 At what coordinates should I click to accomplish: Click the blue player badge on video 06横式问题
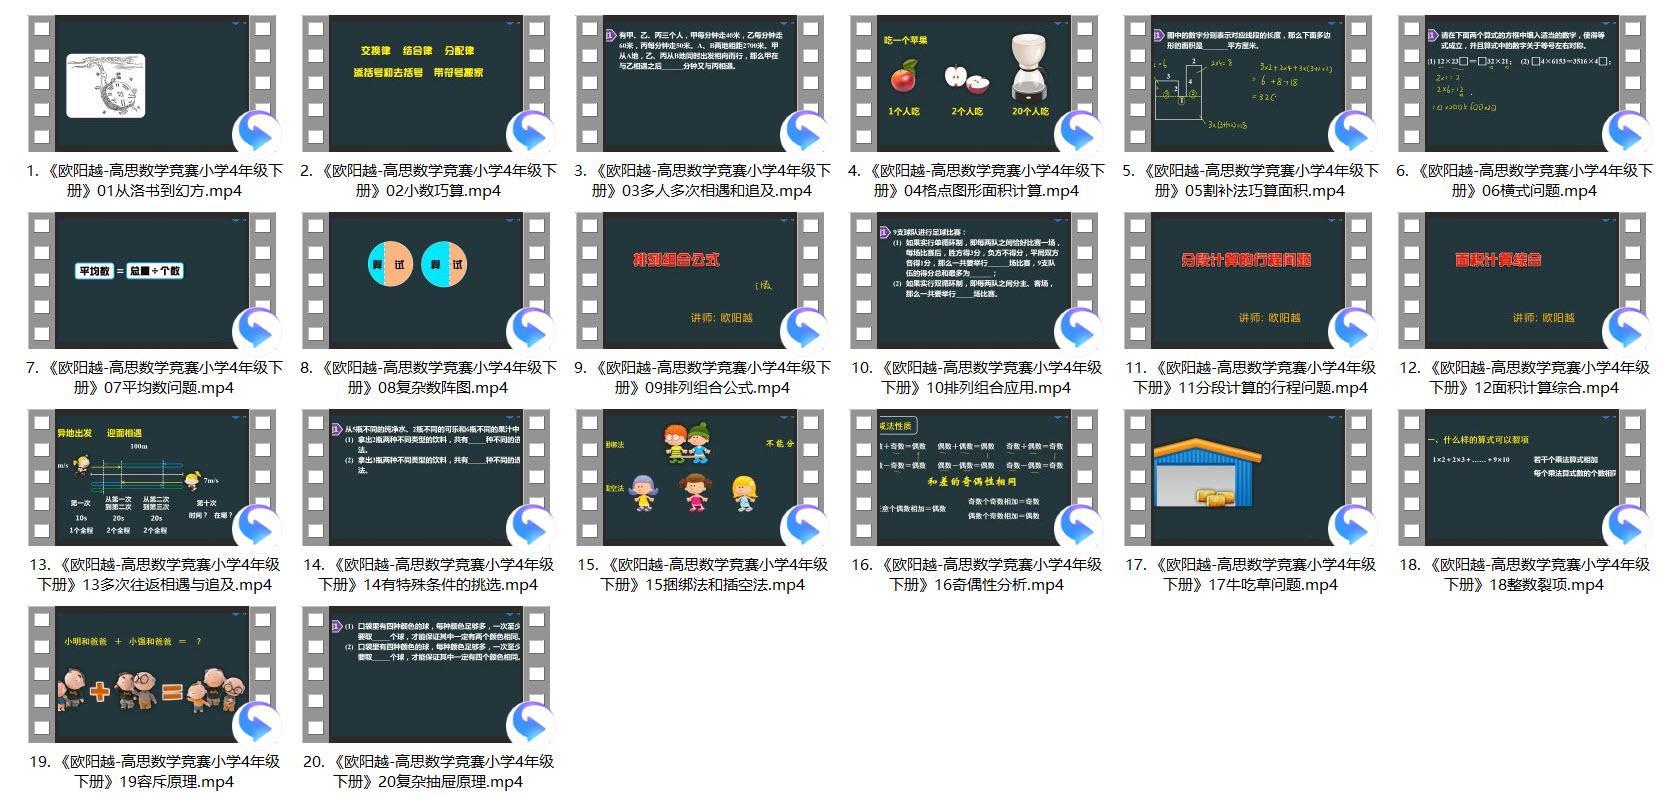pos(1627,132)
